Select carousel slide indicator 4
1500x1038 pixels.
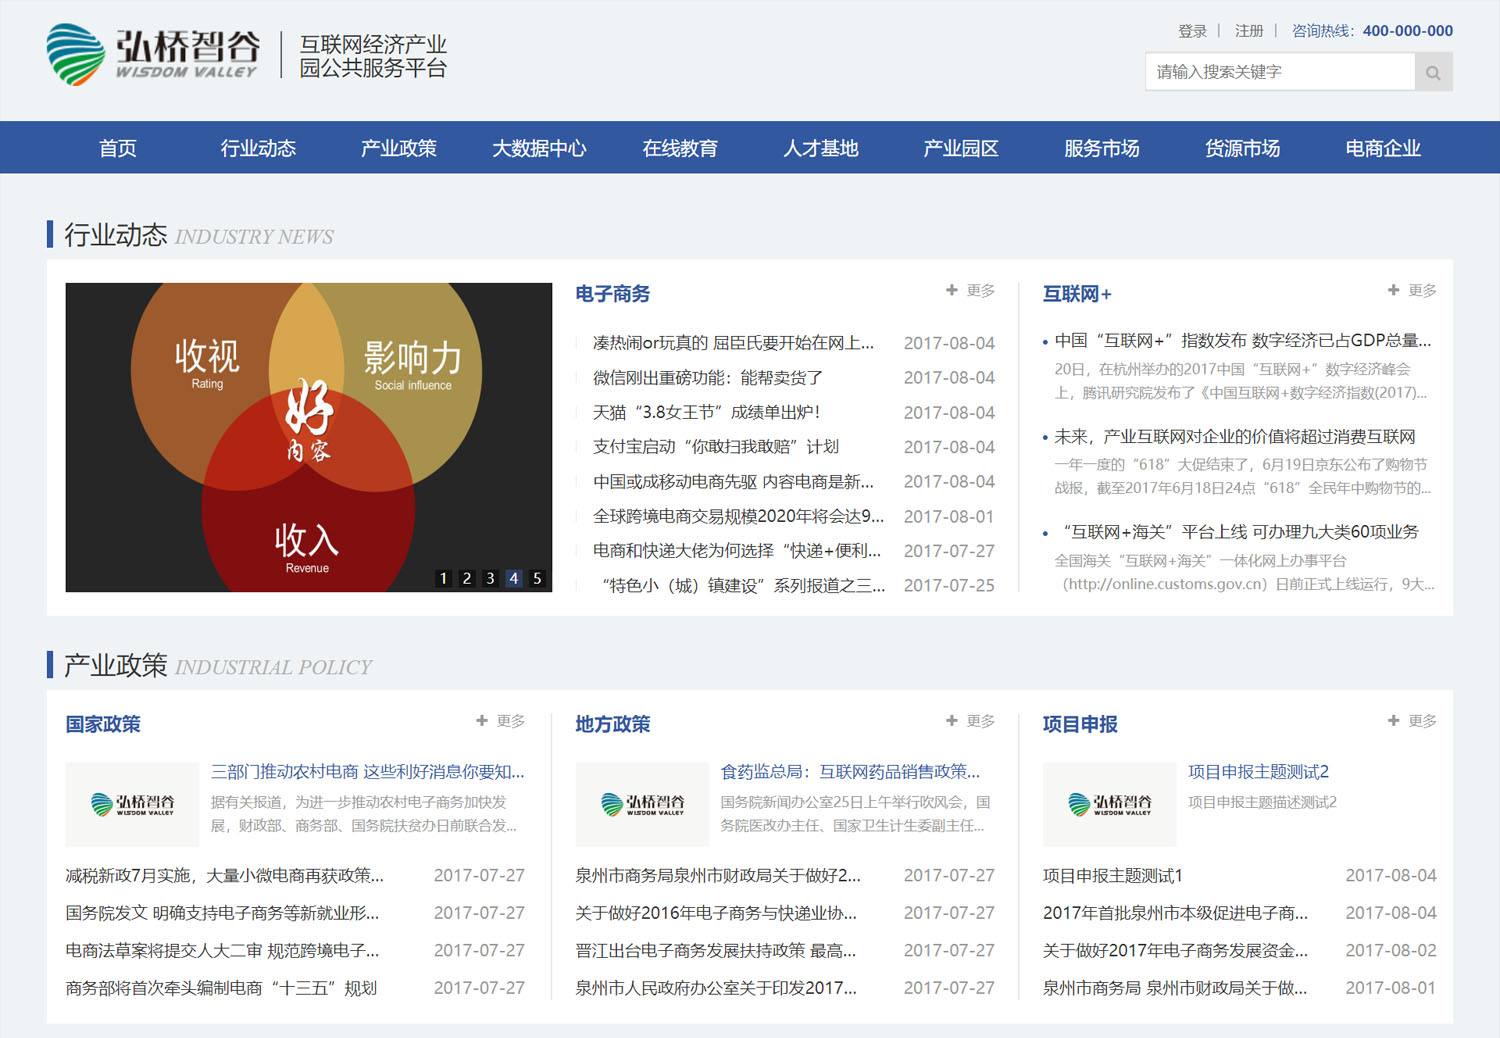(x=514, y=578)
